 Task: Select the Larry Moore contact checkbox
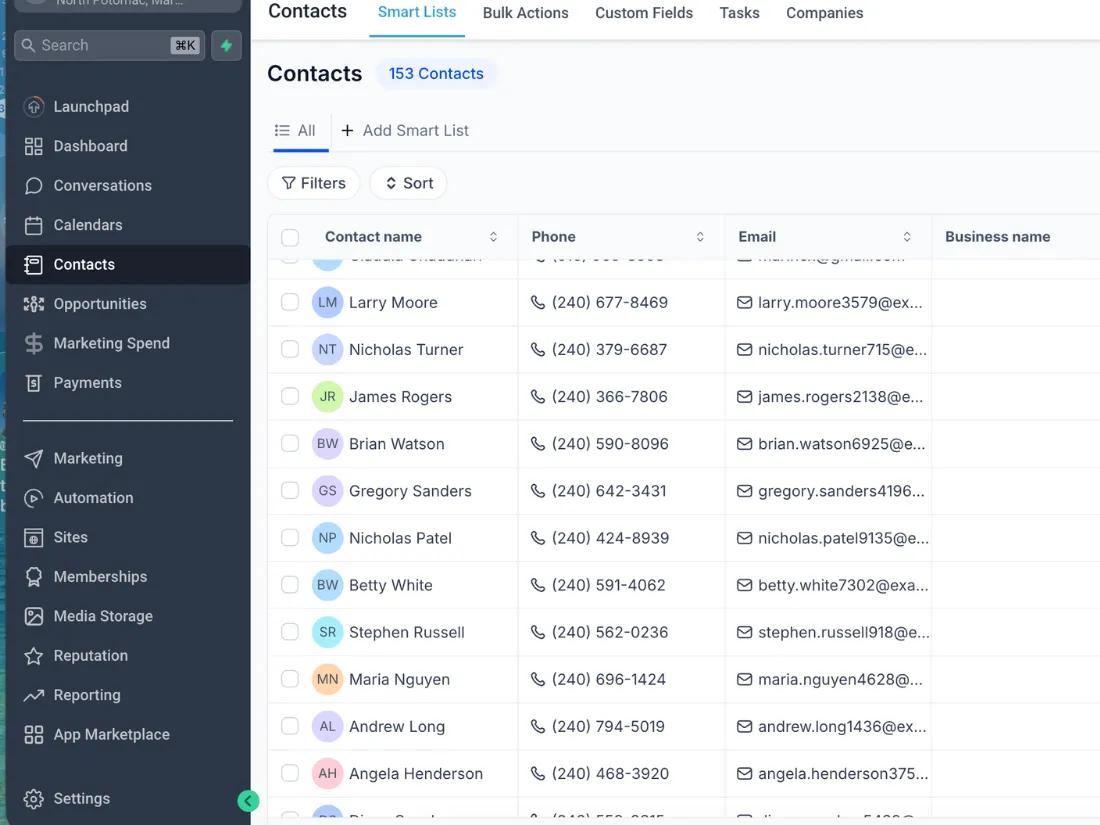[290, 302]
